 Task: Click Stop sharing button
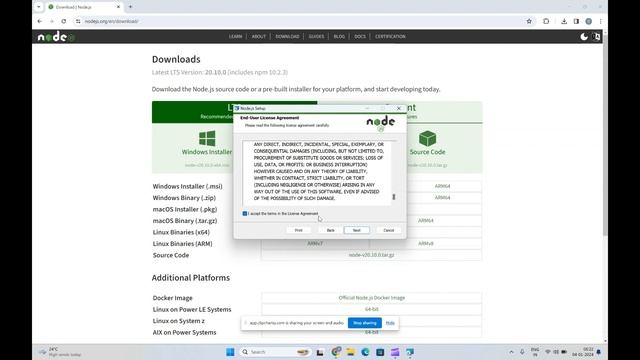364,323
